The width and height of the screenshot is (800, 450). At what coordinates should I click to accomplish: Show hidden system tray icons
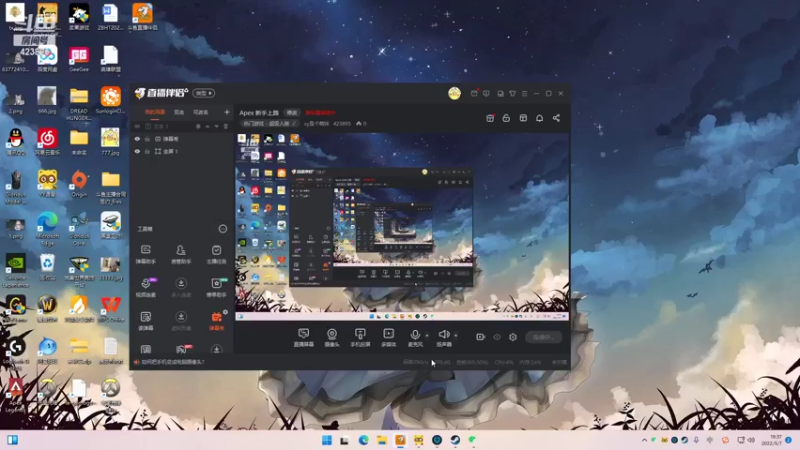pyautogui.click(x=644, y=440)
